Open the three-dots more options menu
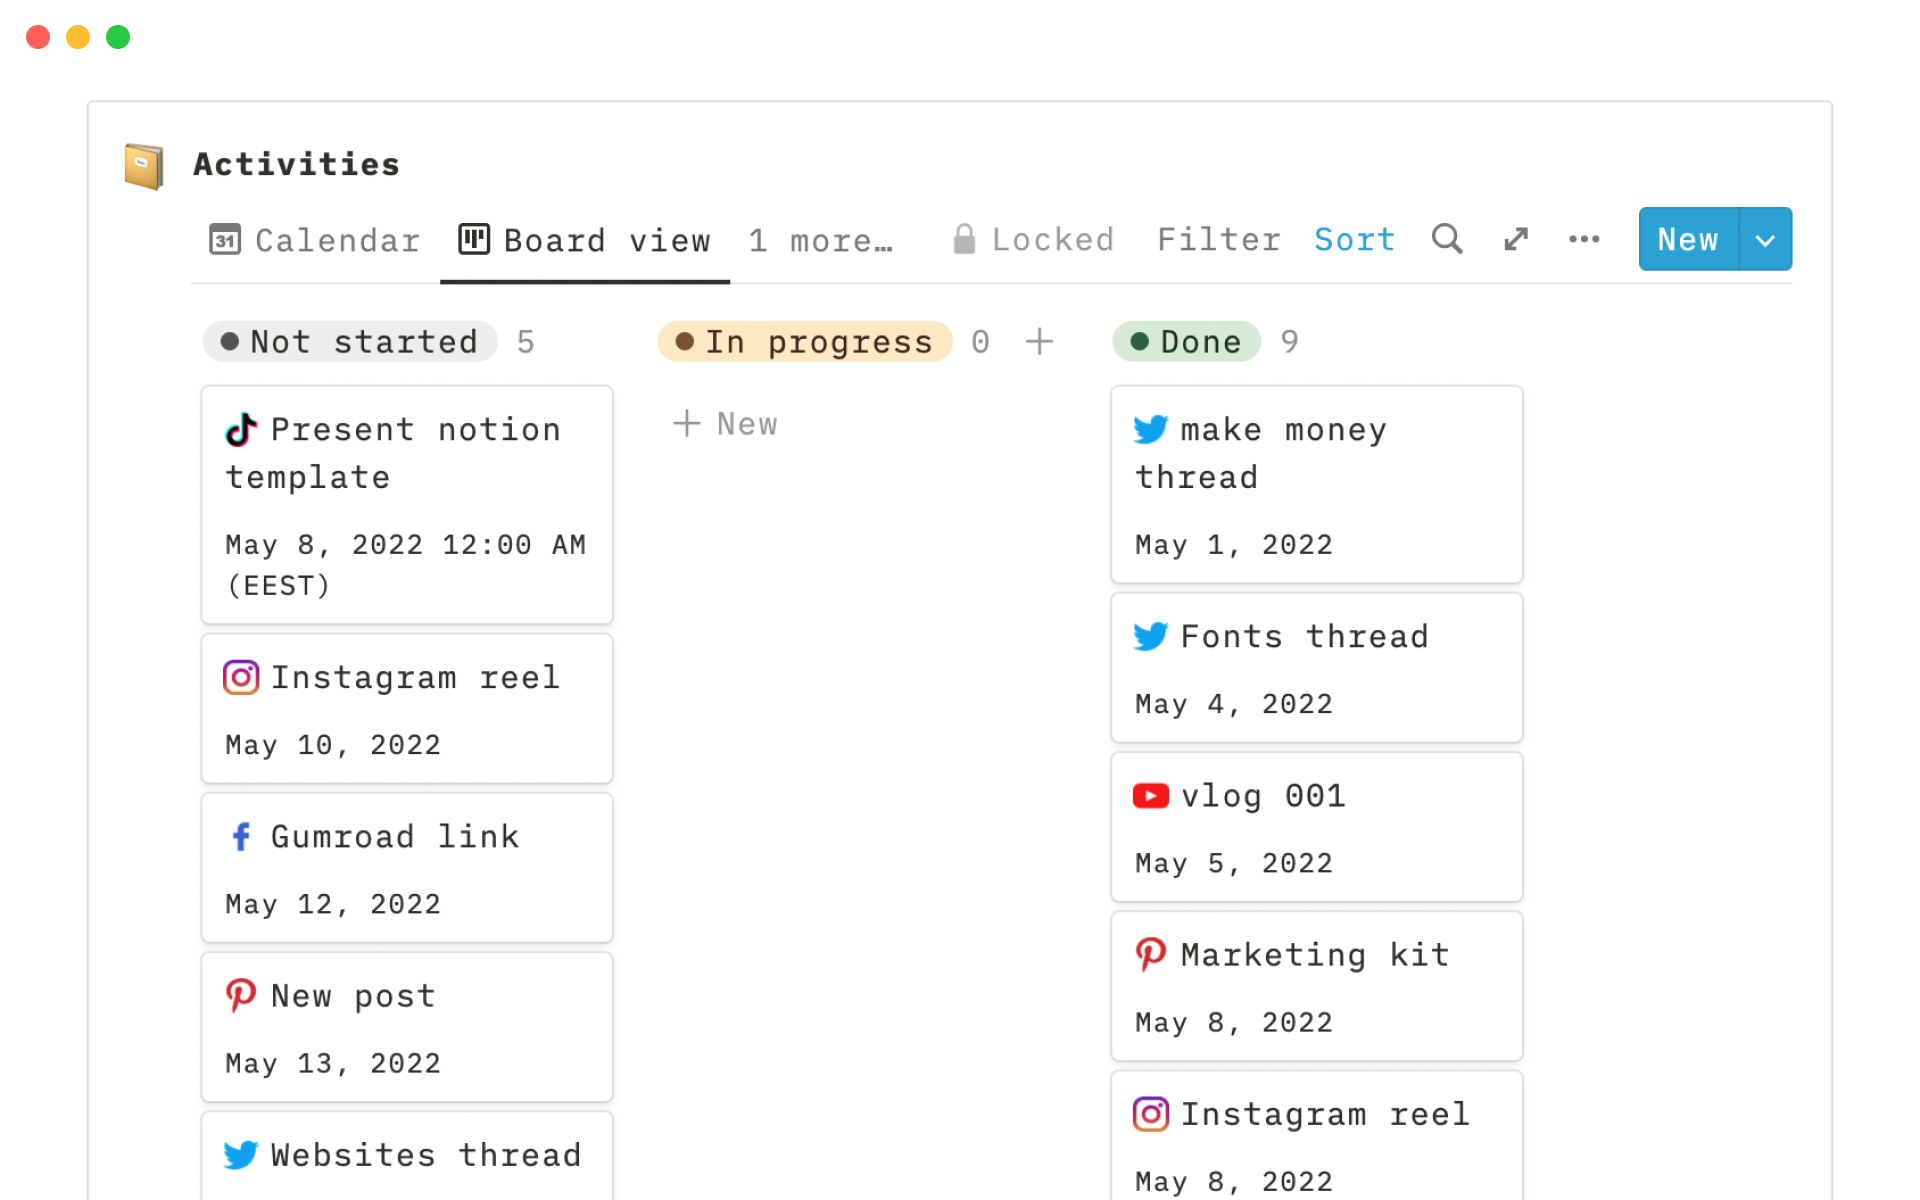This screenshot has height=1200, width=1920. click(x=1584, y=239)
